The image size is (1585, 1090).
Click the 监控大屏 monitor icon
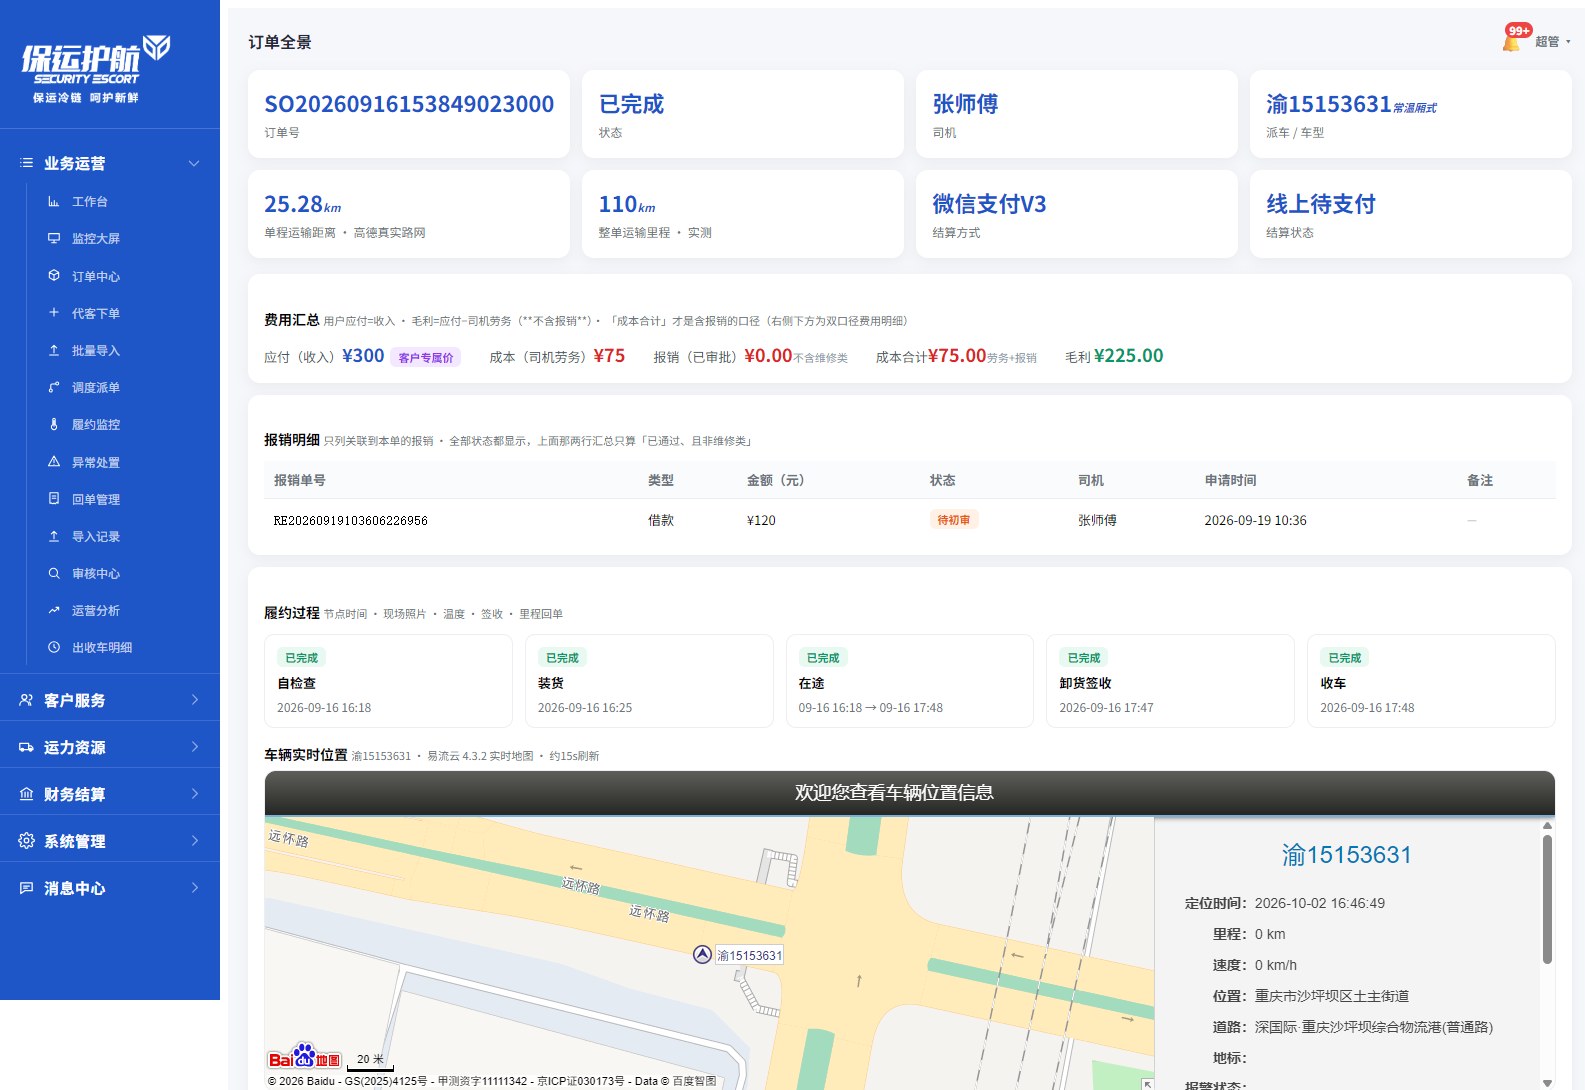(x=54, y=239)
